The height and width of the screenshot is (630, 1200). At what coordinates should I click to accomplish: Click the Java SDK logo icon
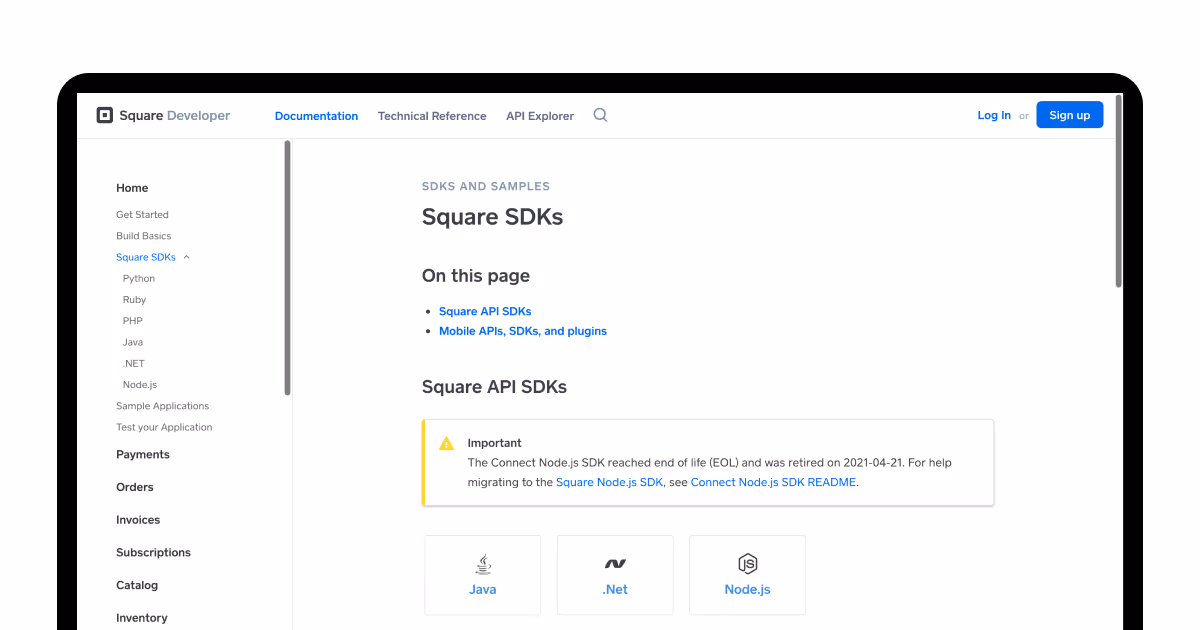coord(483,564)
